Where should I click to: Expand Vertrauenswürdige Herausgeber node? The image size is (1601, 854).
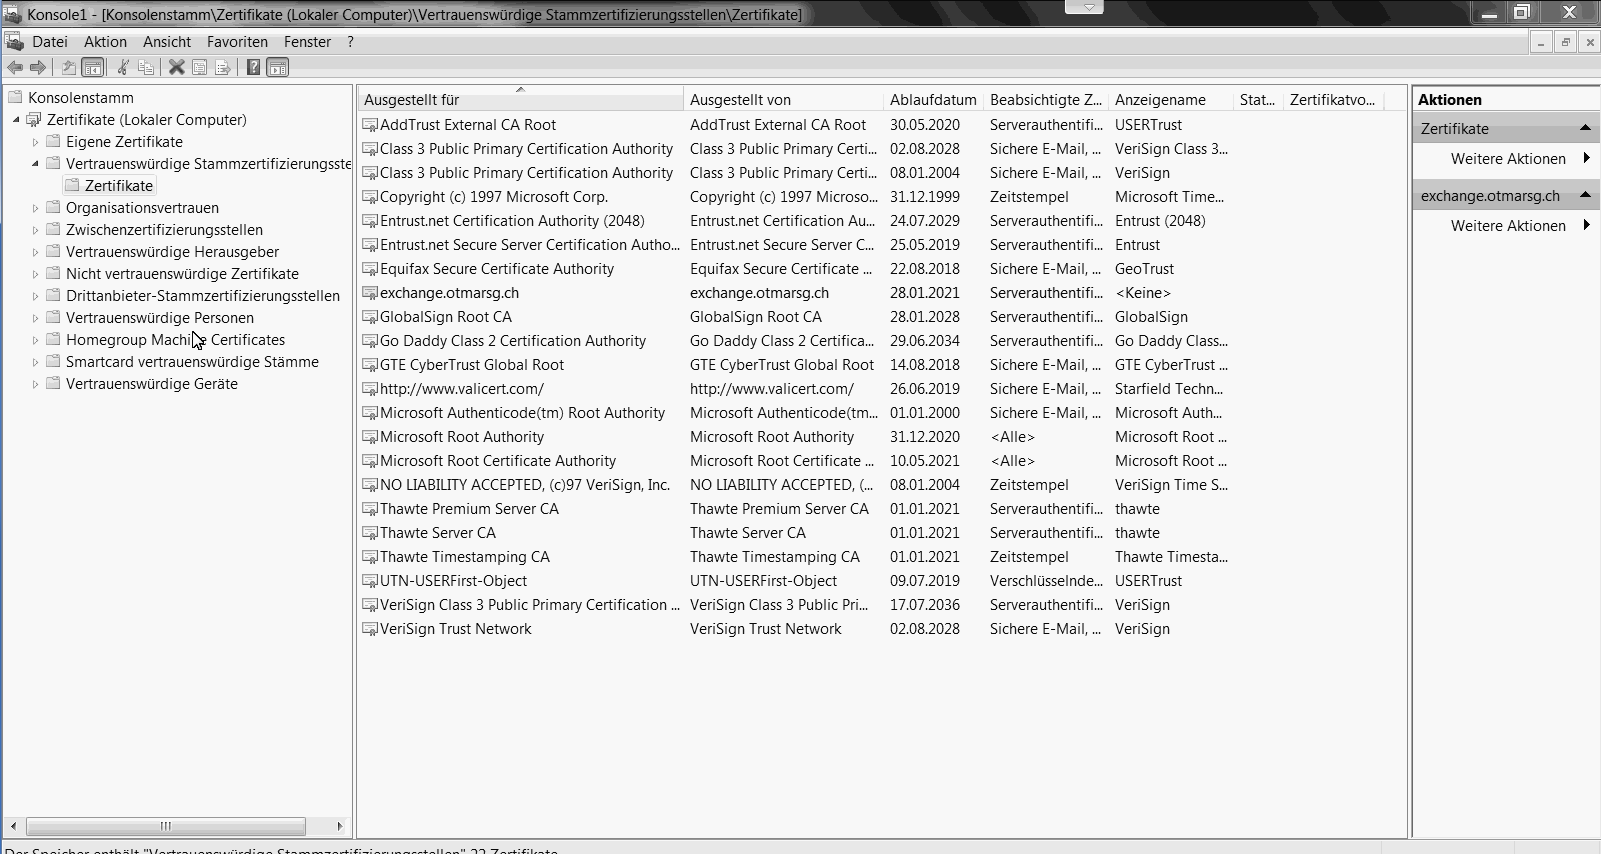pos(35,252)
